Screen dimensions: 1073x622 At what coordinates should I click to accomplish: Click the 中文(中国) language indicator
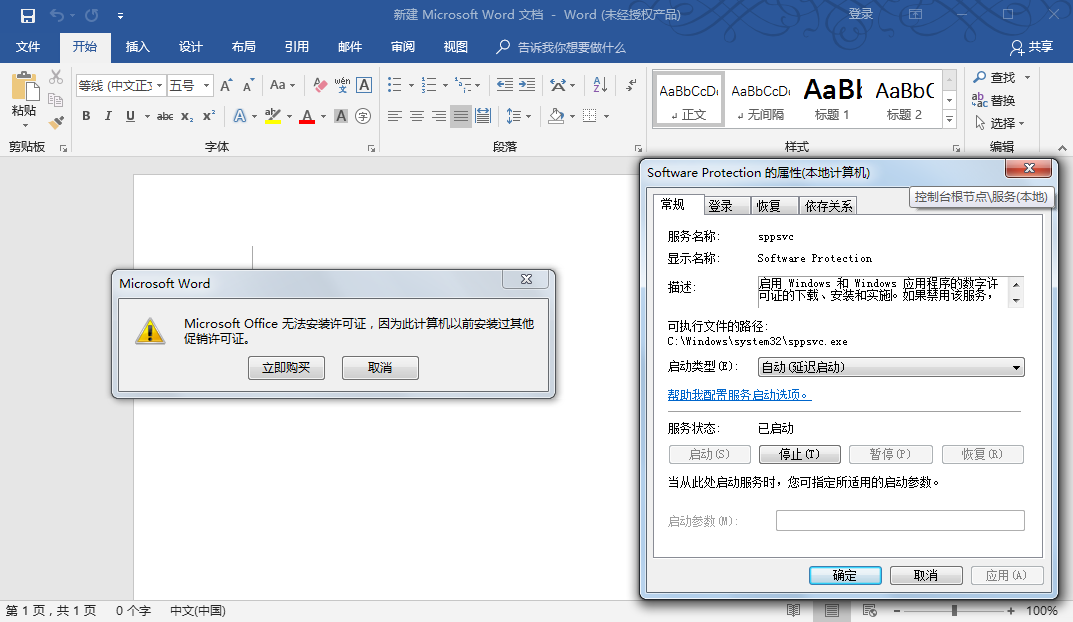(198, 610)
